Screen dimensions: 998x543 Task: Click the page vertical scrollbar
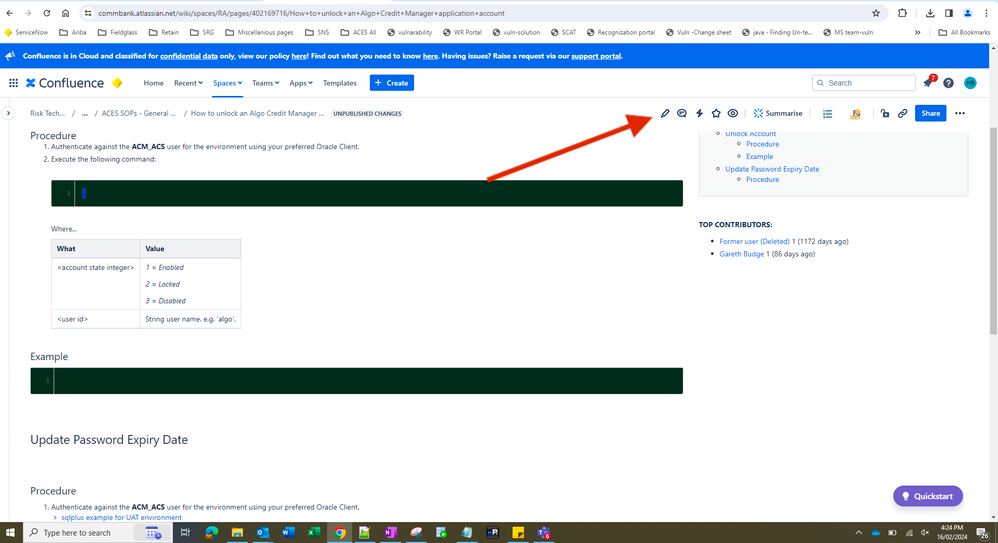point(994,229)
